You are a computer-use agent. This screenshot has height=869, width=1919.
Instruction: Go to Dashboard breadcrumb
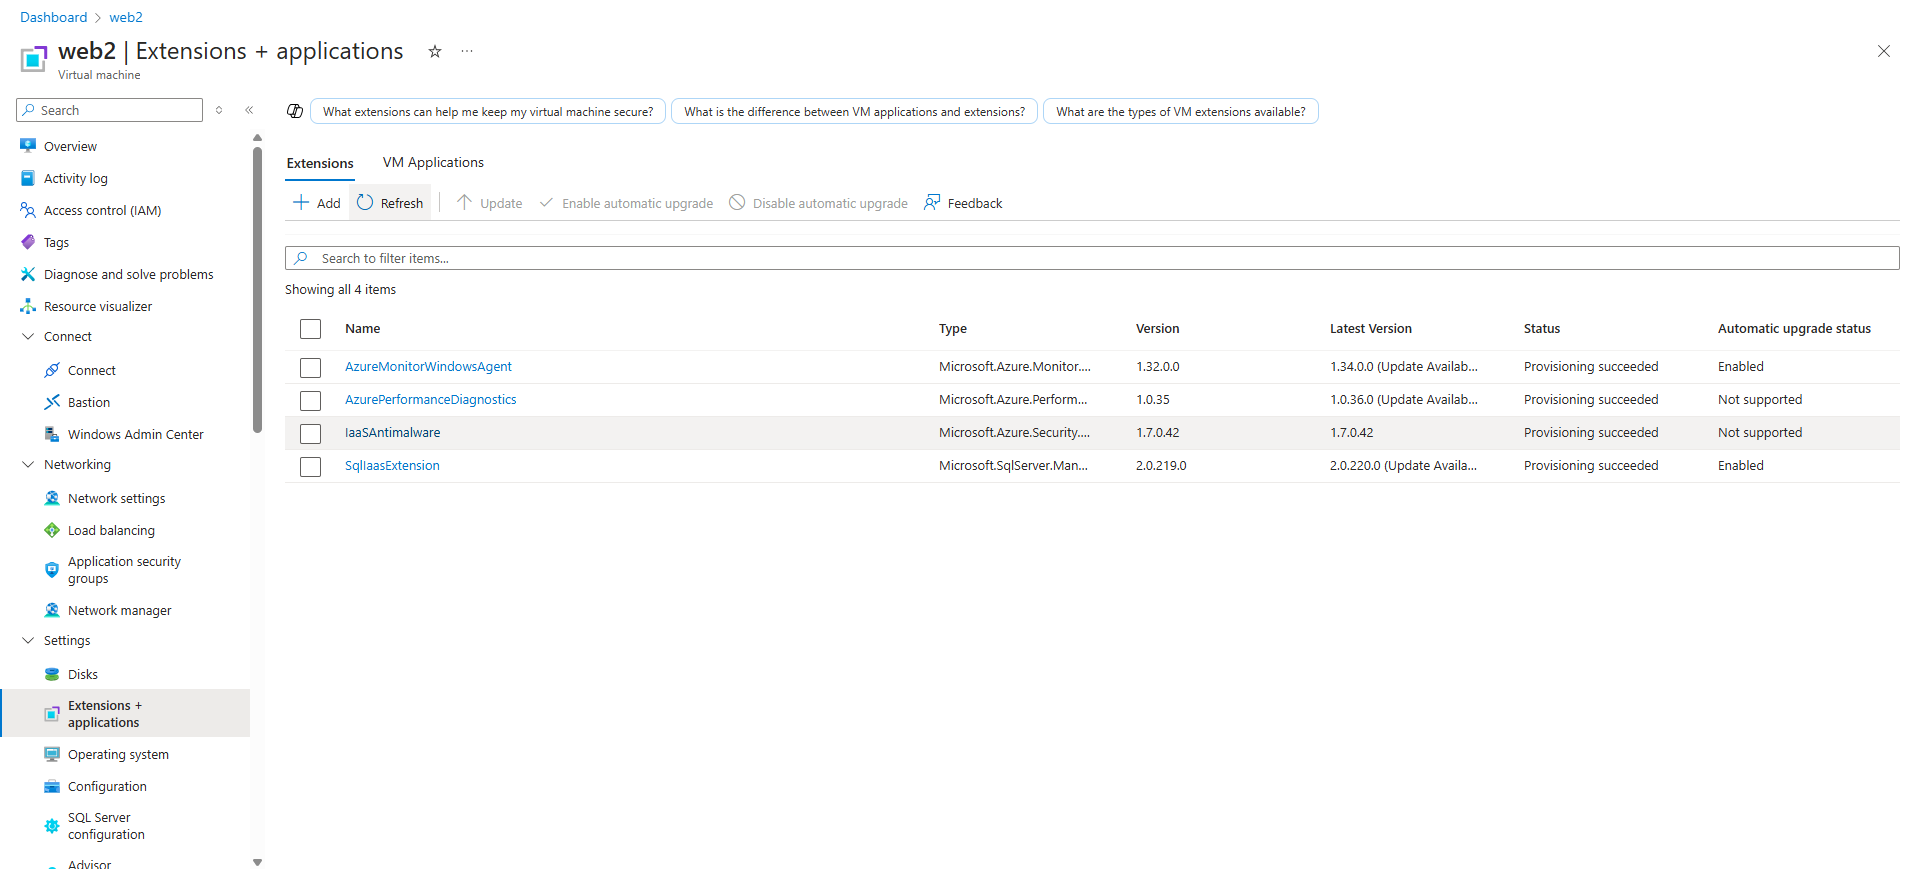[x=54, y=17]
